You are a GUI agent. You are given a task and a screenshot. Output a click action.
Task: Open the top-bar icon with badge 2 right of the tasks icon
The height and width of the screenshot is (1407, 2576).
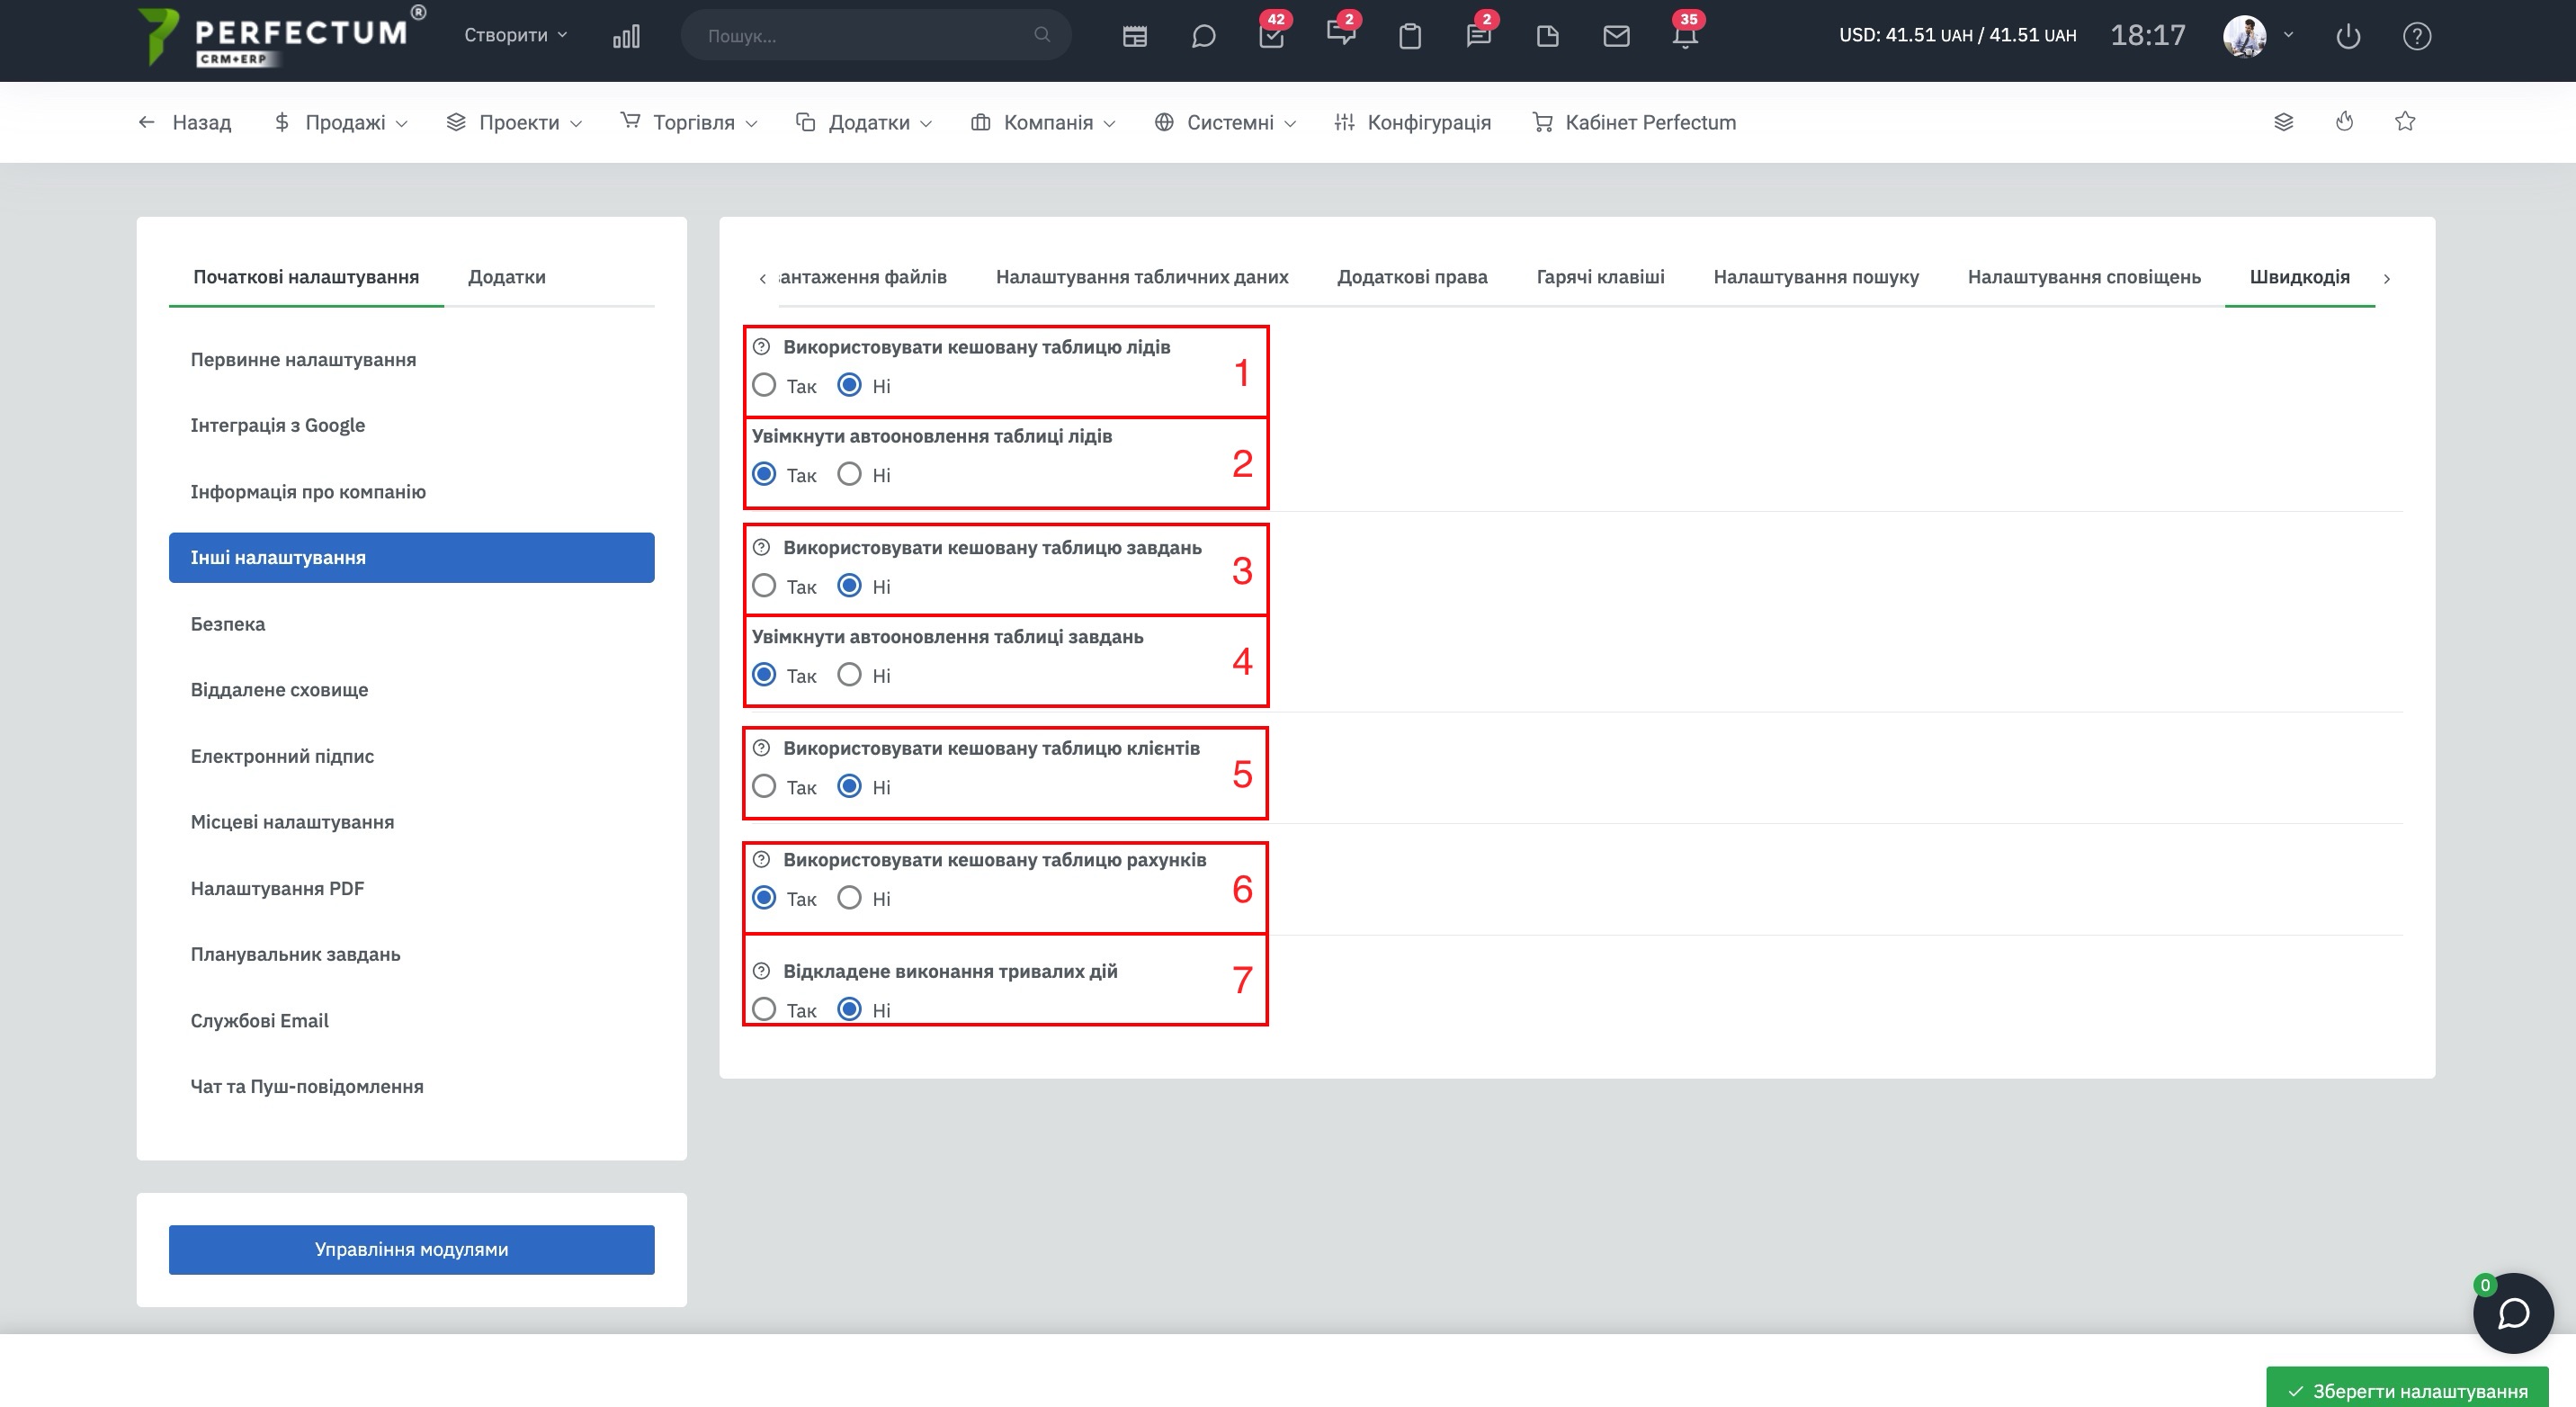pyautogui.click(x=1341, y=32)
